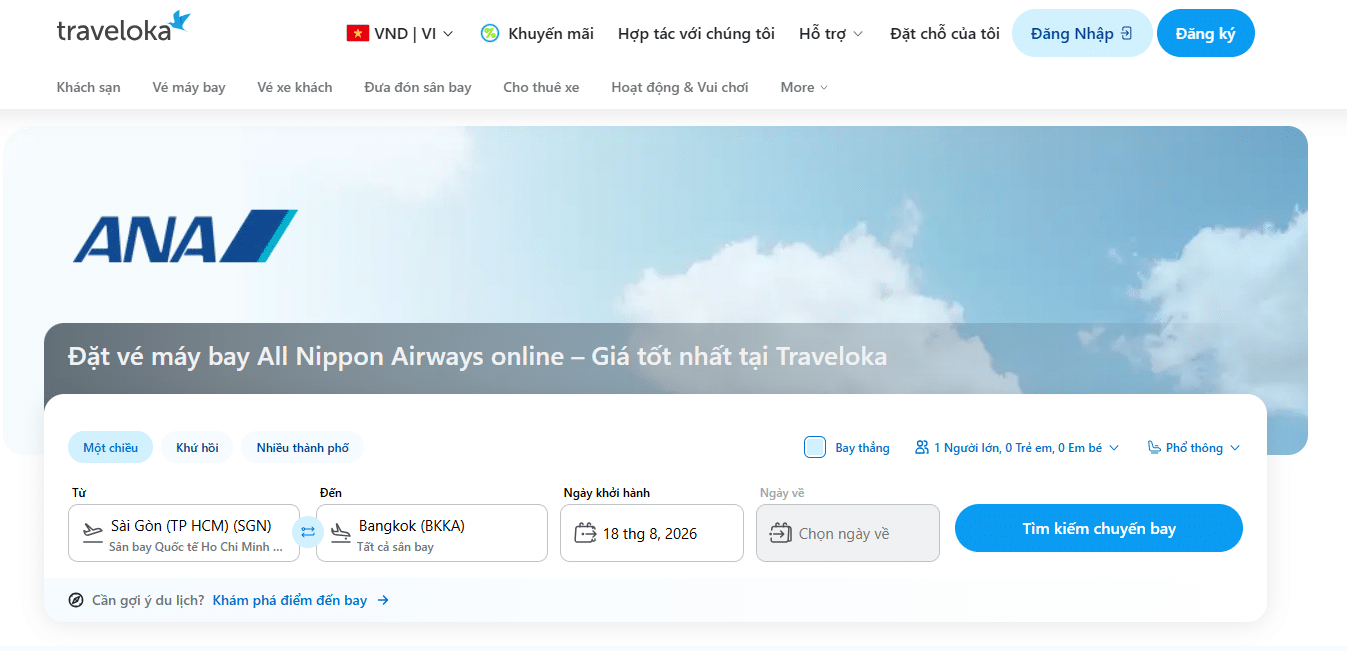Viewport: 1347px width, 651px height.
Task: Click the Khuyến mãi percent icon
Action: click(489, 33)
